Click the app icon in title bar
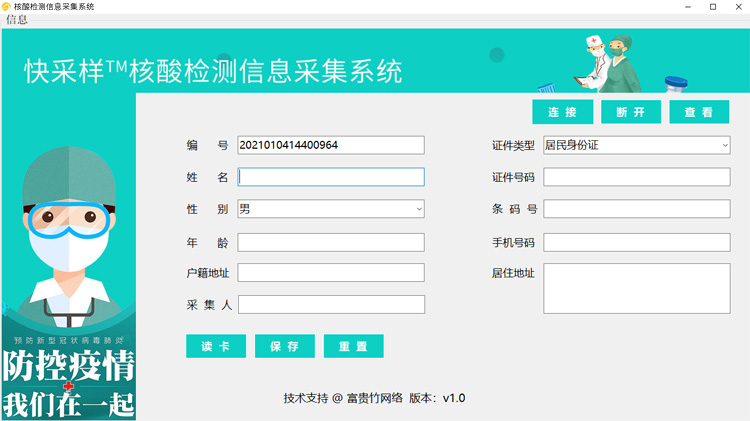The height and width of the screenshot is (421, 750). pos(6,7)
